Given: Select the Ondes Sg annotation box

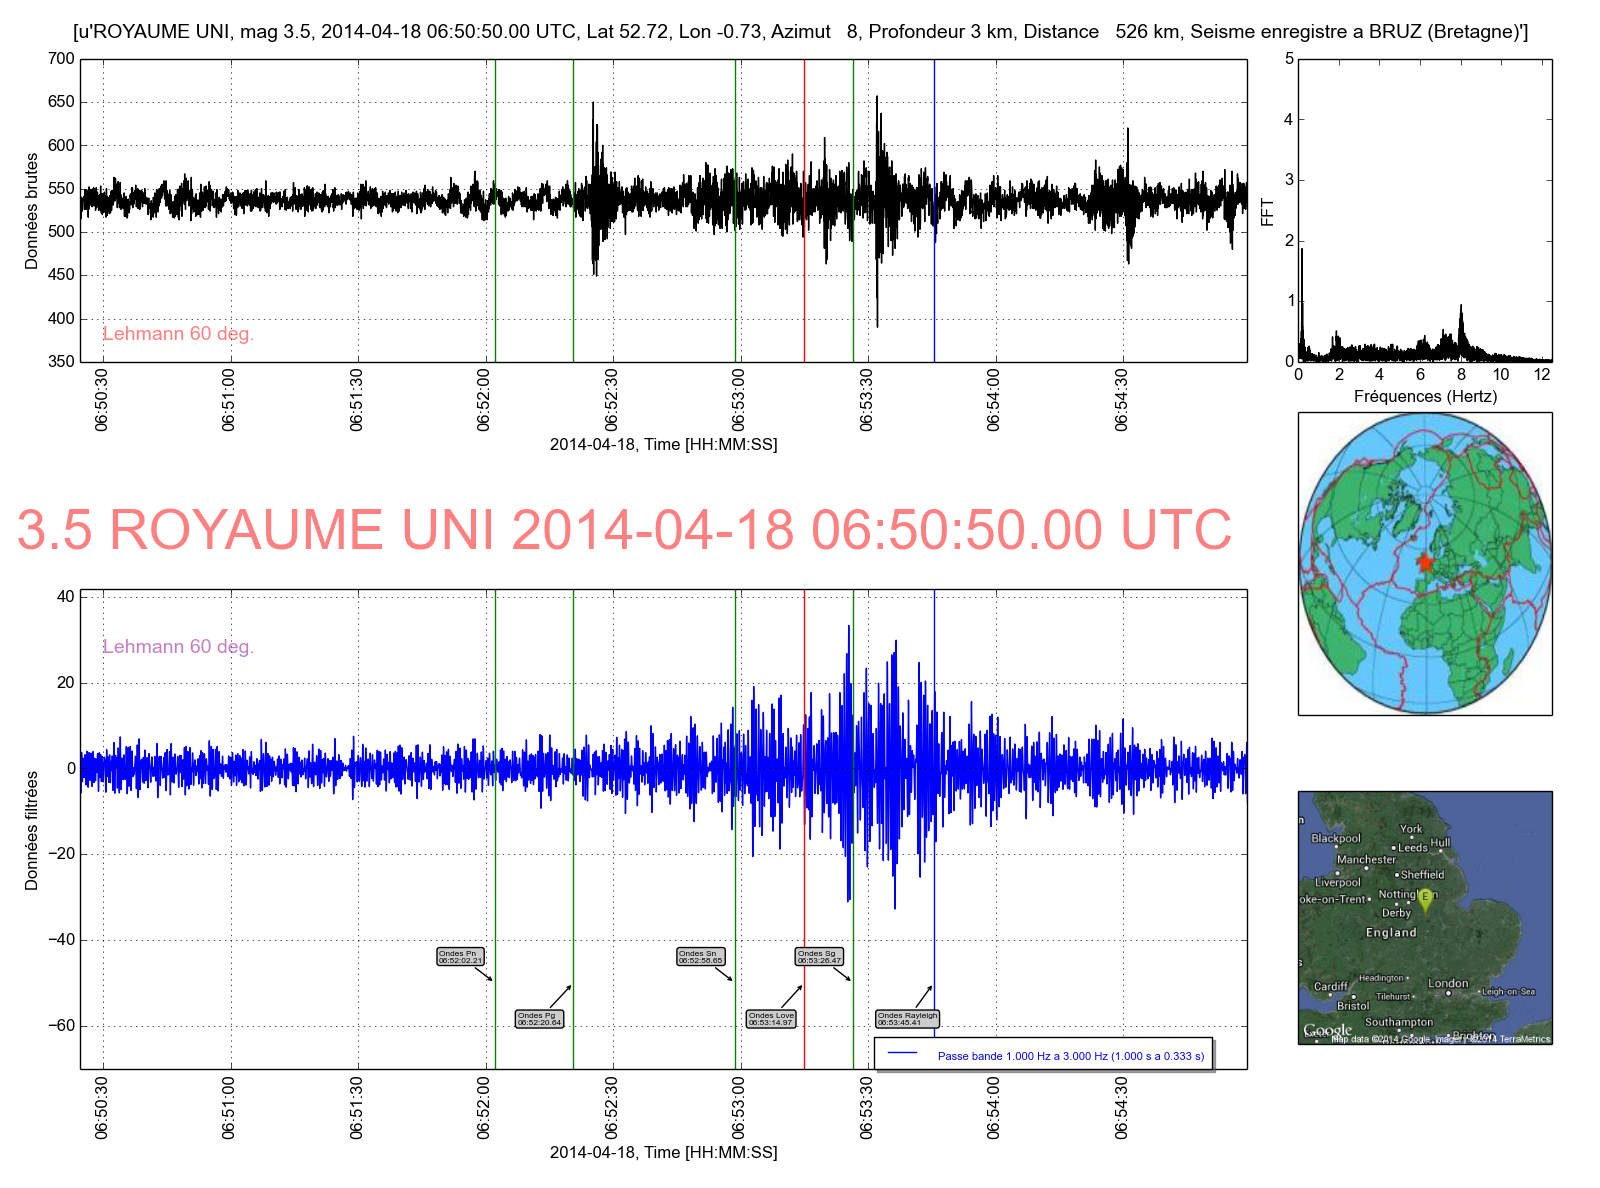Looking at the screenshot, I should pos(819,956).
